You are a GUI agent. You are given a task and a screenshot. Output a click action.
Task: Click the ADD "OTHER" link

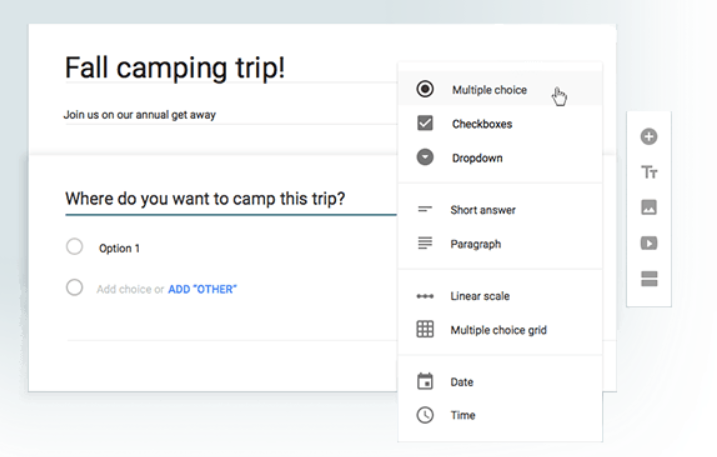coord(202,289)
